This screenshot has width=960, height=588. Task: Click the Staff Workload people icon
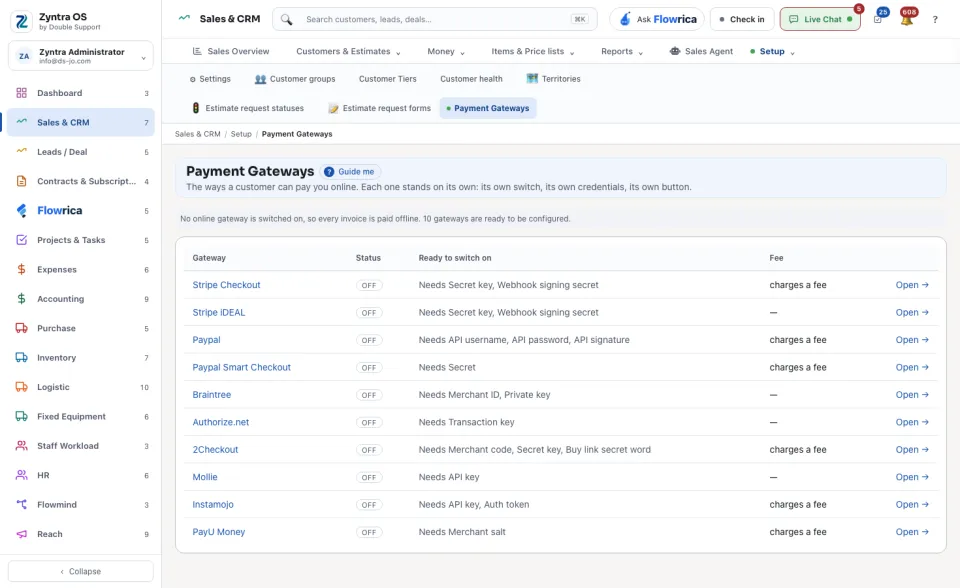(x=21, y=446)
